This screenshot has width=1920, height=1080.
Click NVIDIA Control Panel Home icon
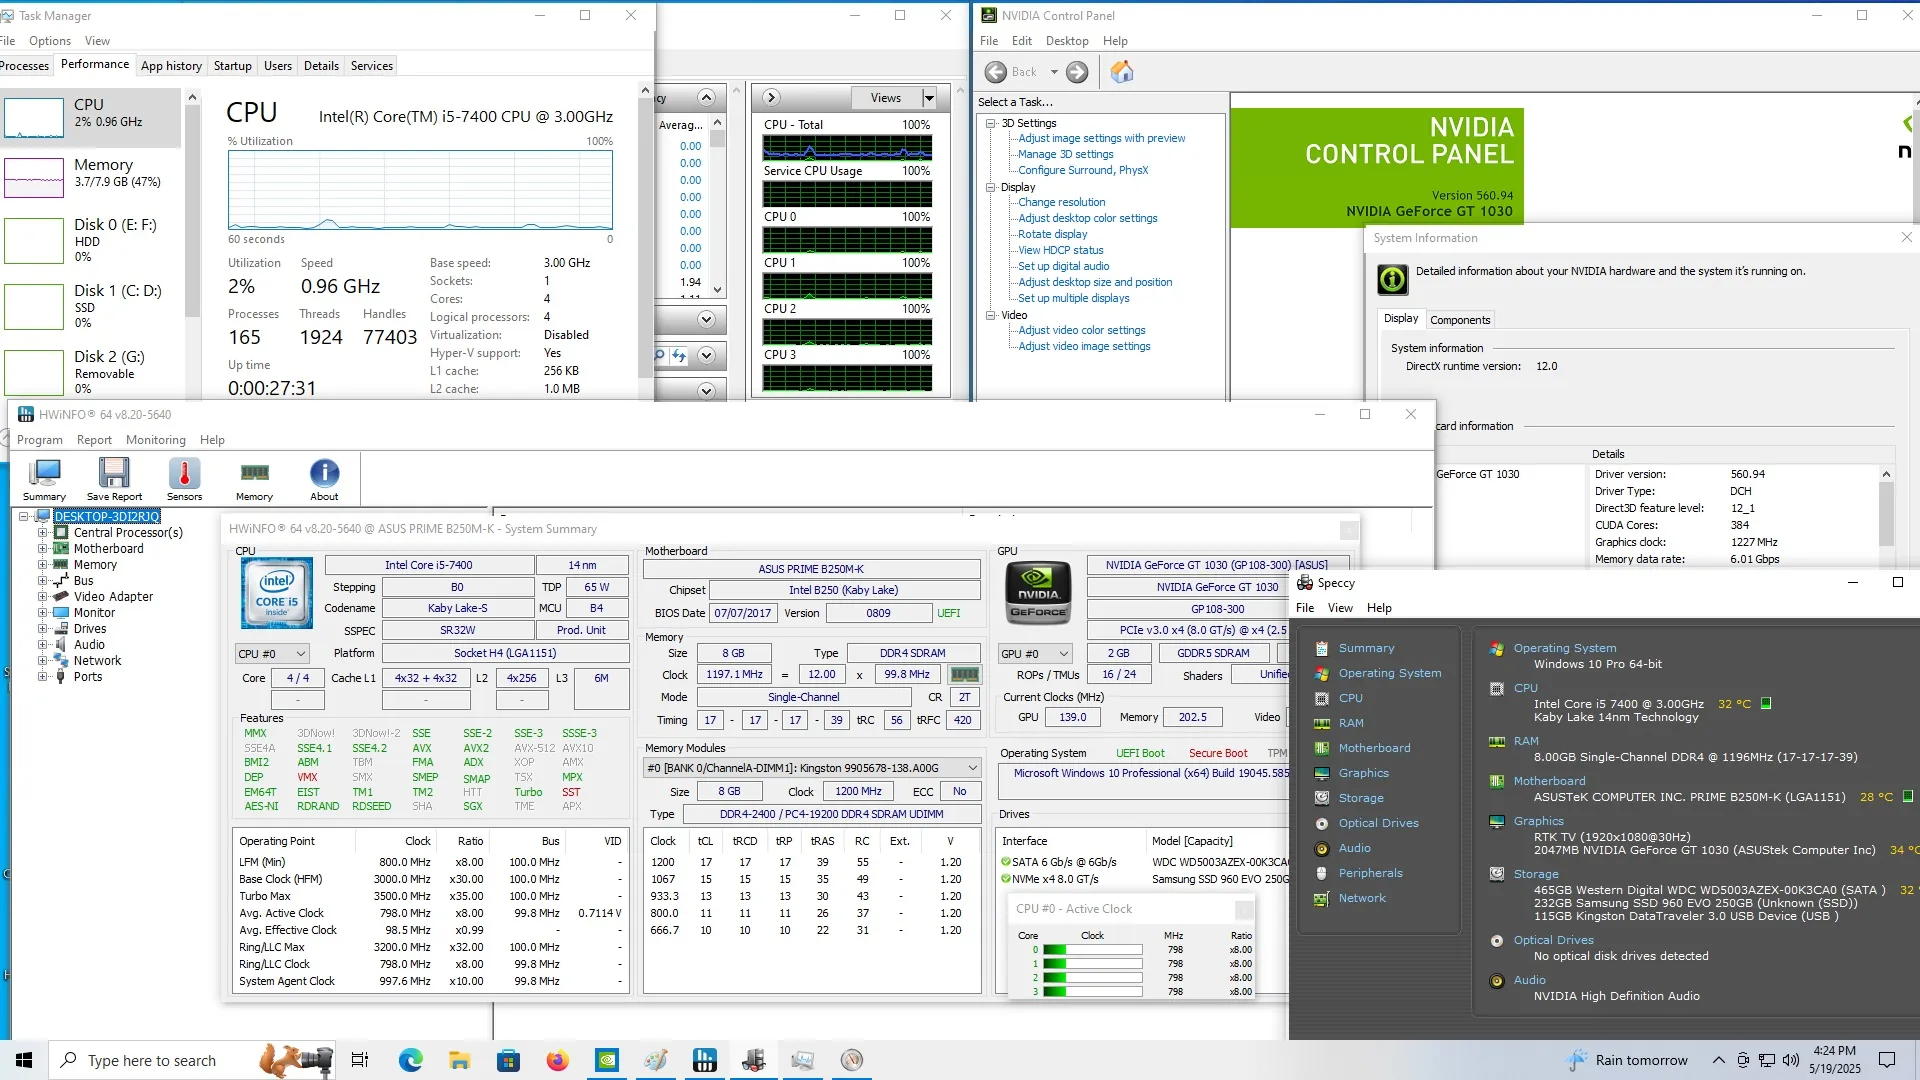pos(1122,72)
